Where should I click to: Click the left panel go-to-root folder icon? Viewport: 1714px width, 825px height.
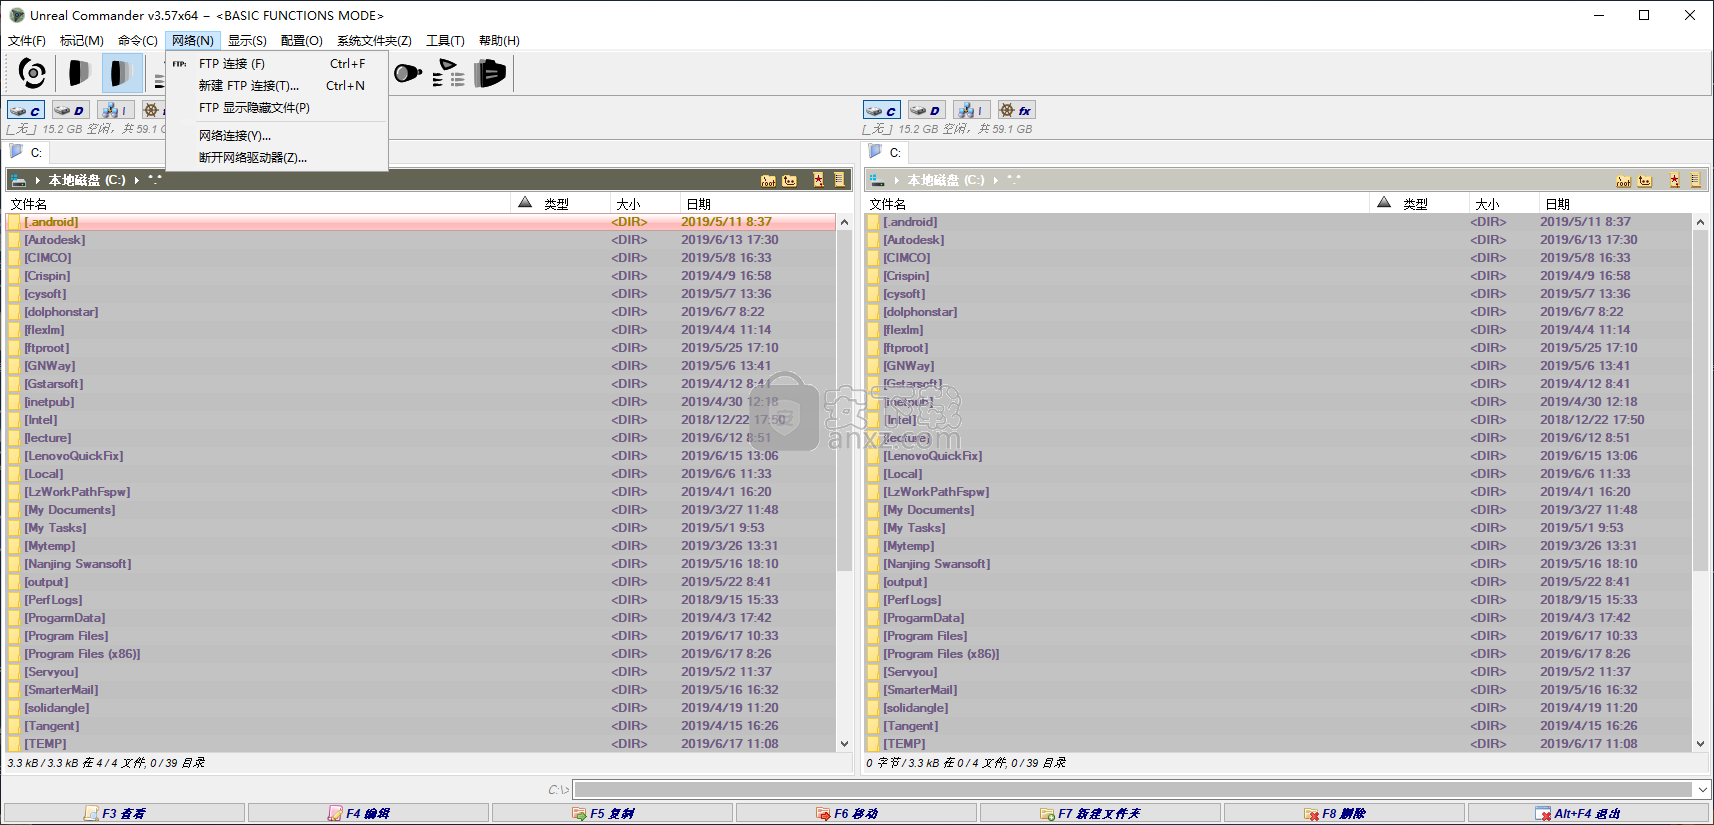click(x=768, y=180)
